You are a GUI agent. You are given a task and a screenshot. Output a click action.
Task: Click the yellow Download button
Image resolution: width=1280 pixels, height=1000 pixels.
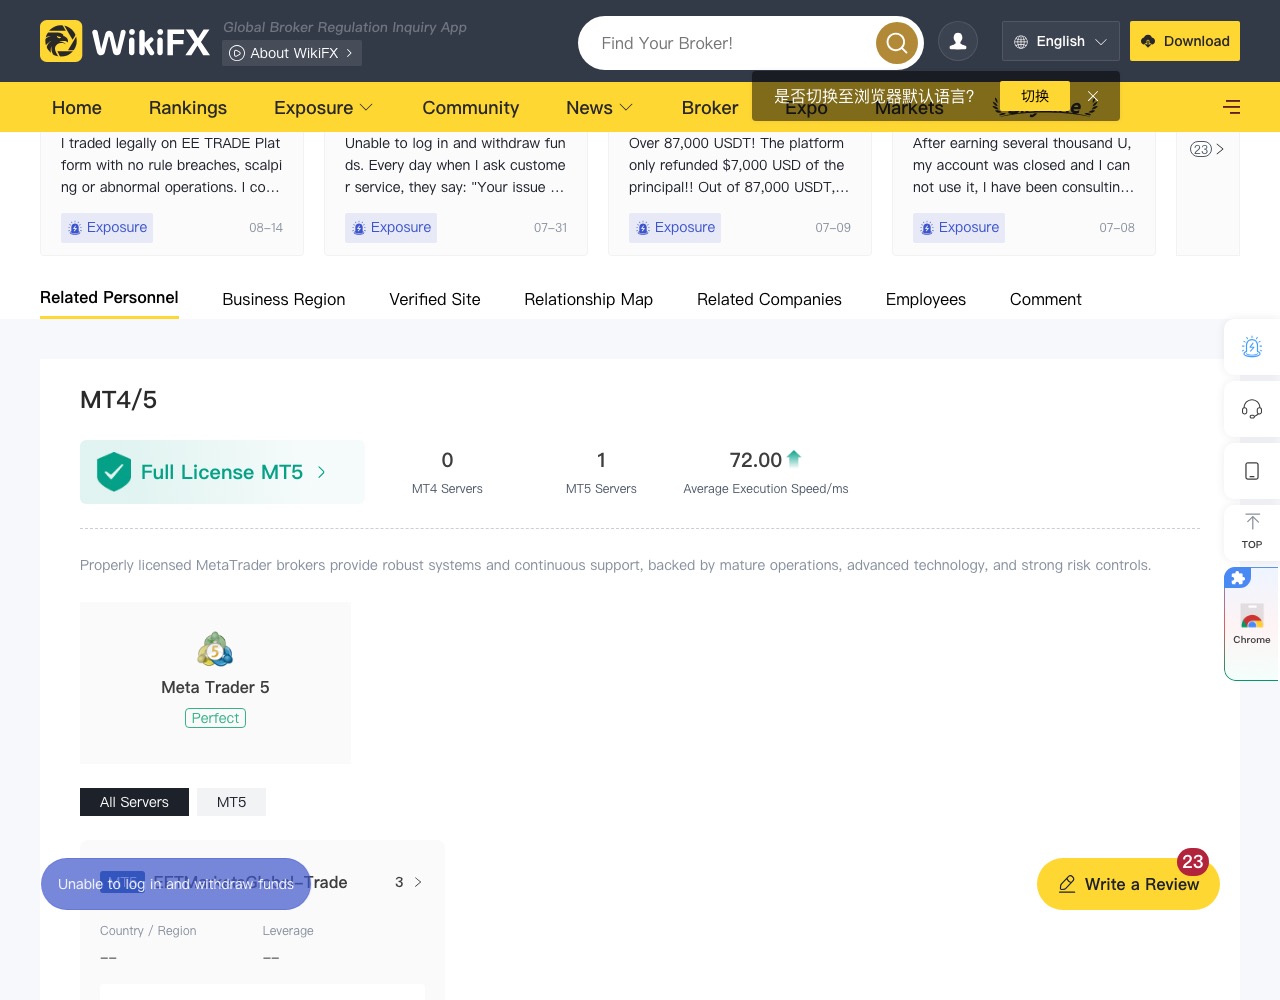coord(1185,41)
